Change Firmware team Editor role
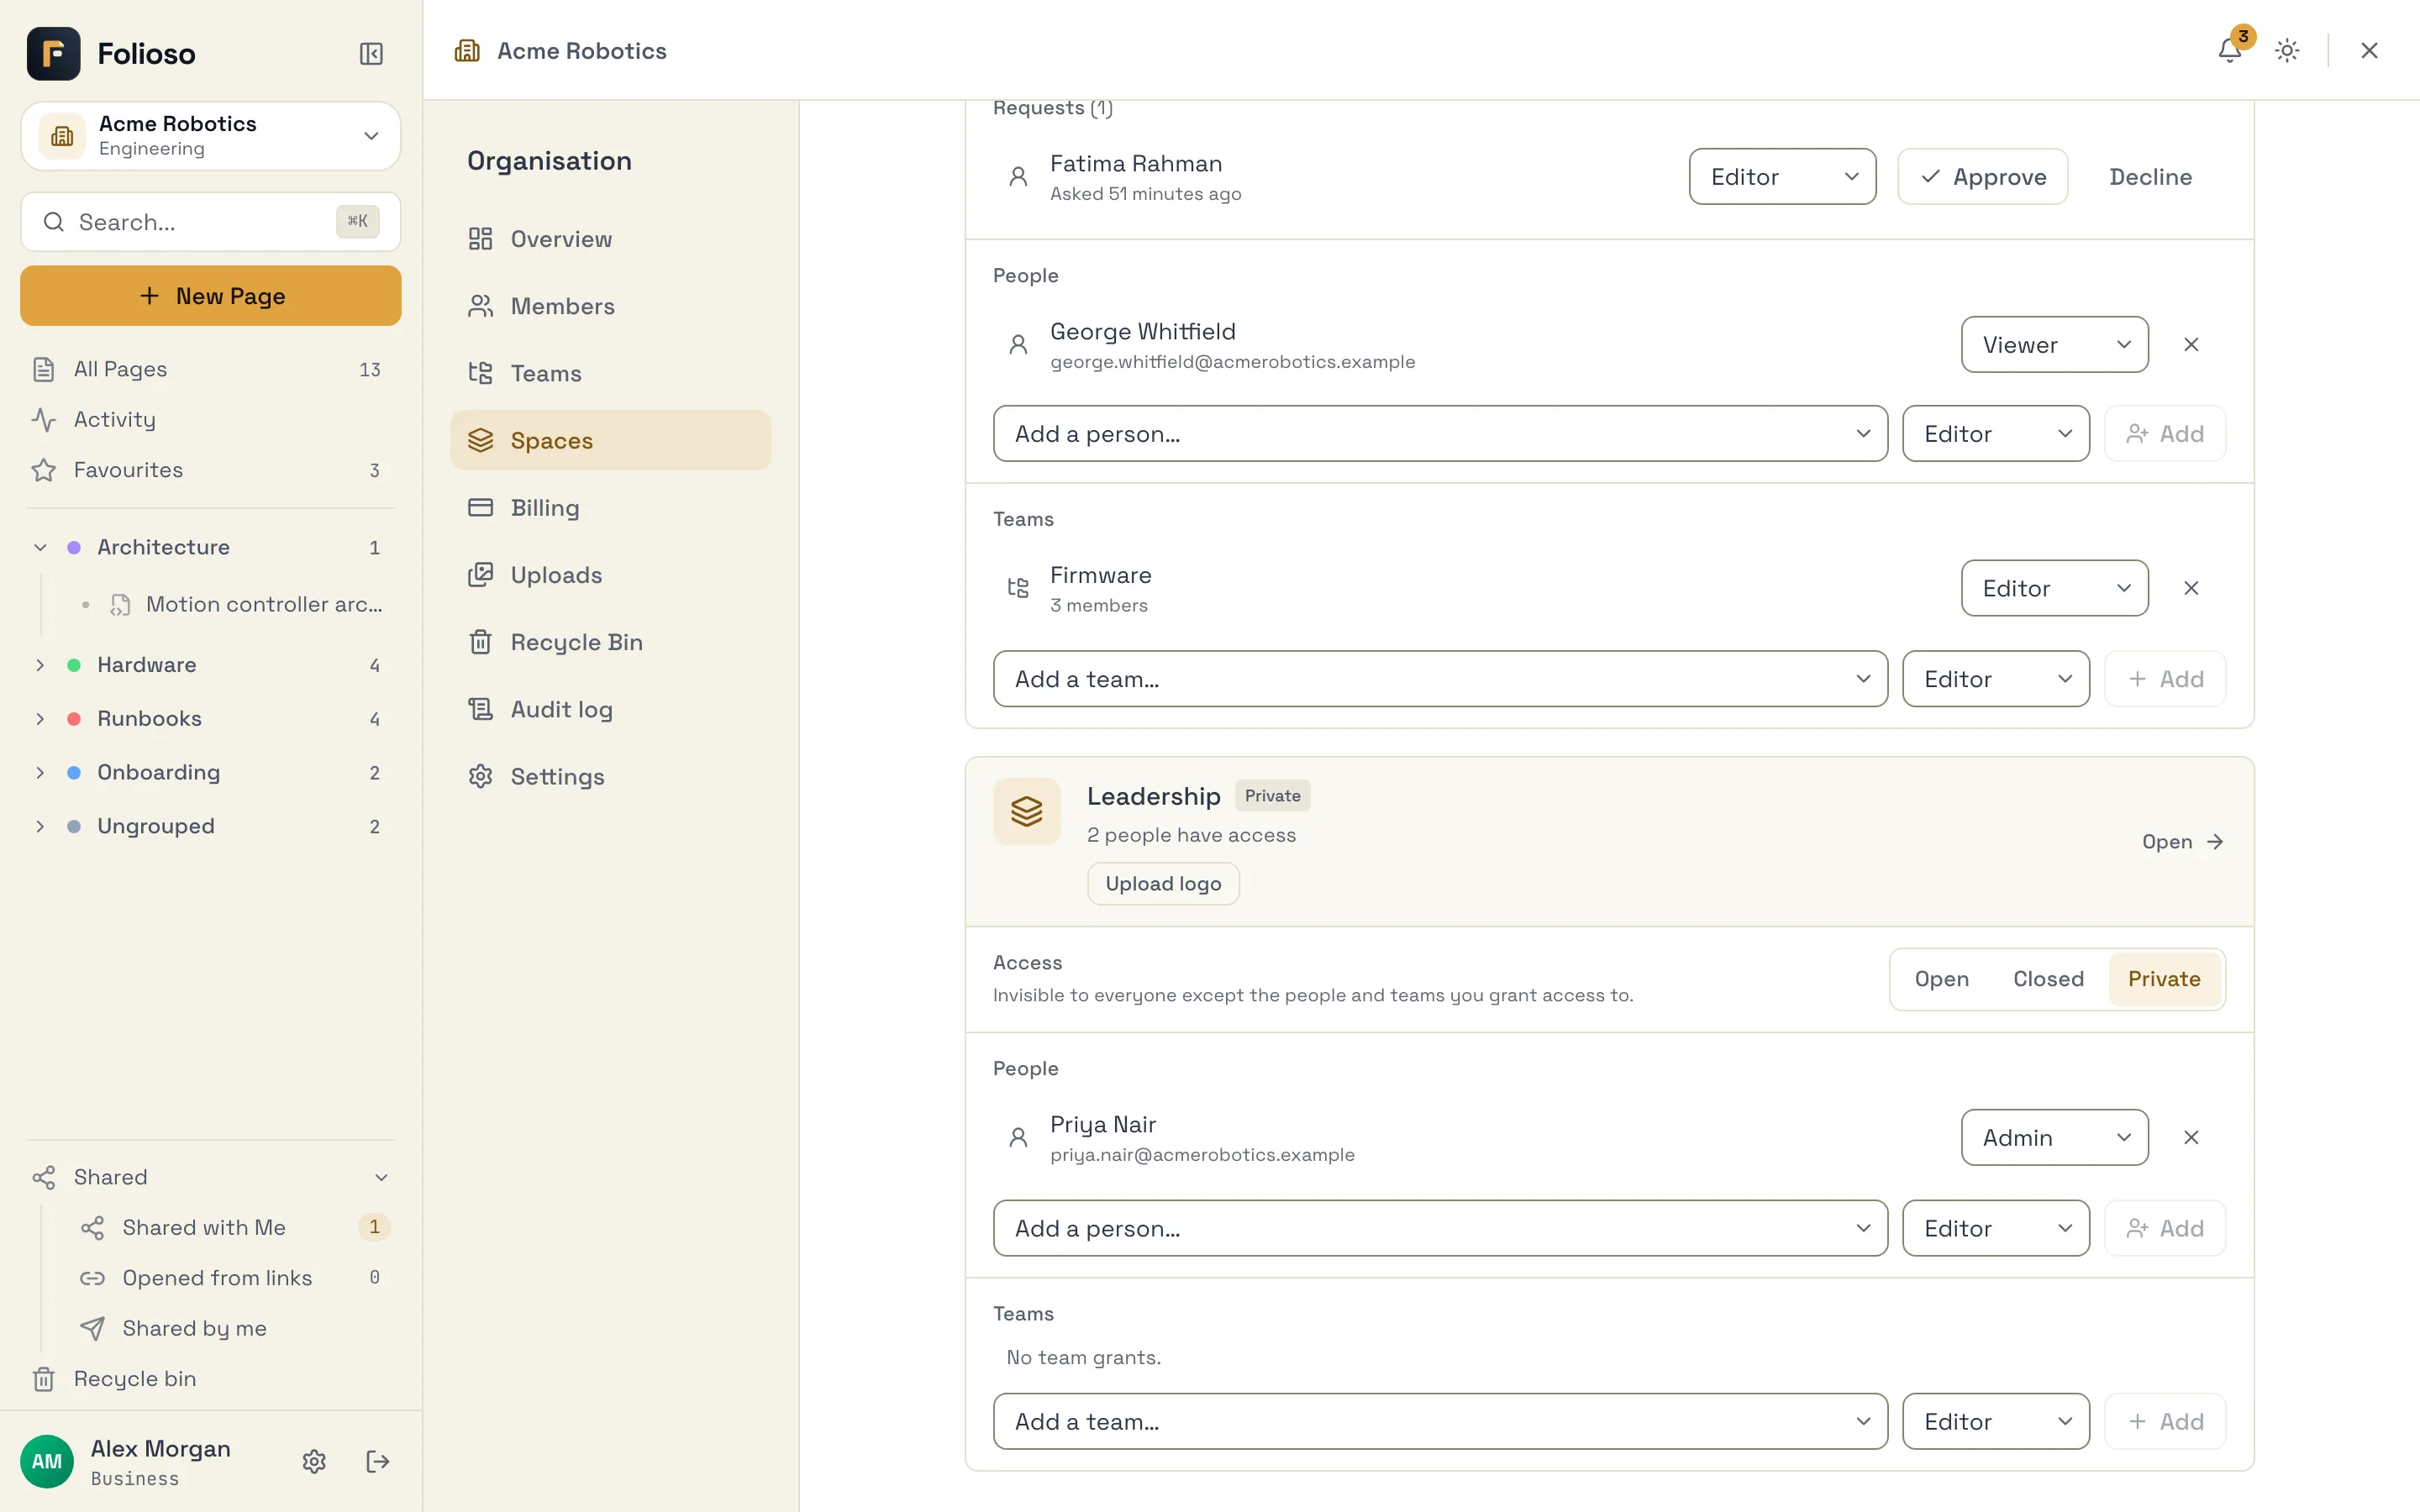This screenshot has height=1512, width=2420. point(2054,588)
